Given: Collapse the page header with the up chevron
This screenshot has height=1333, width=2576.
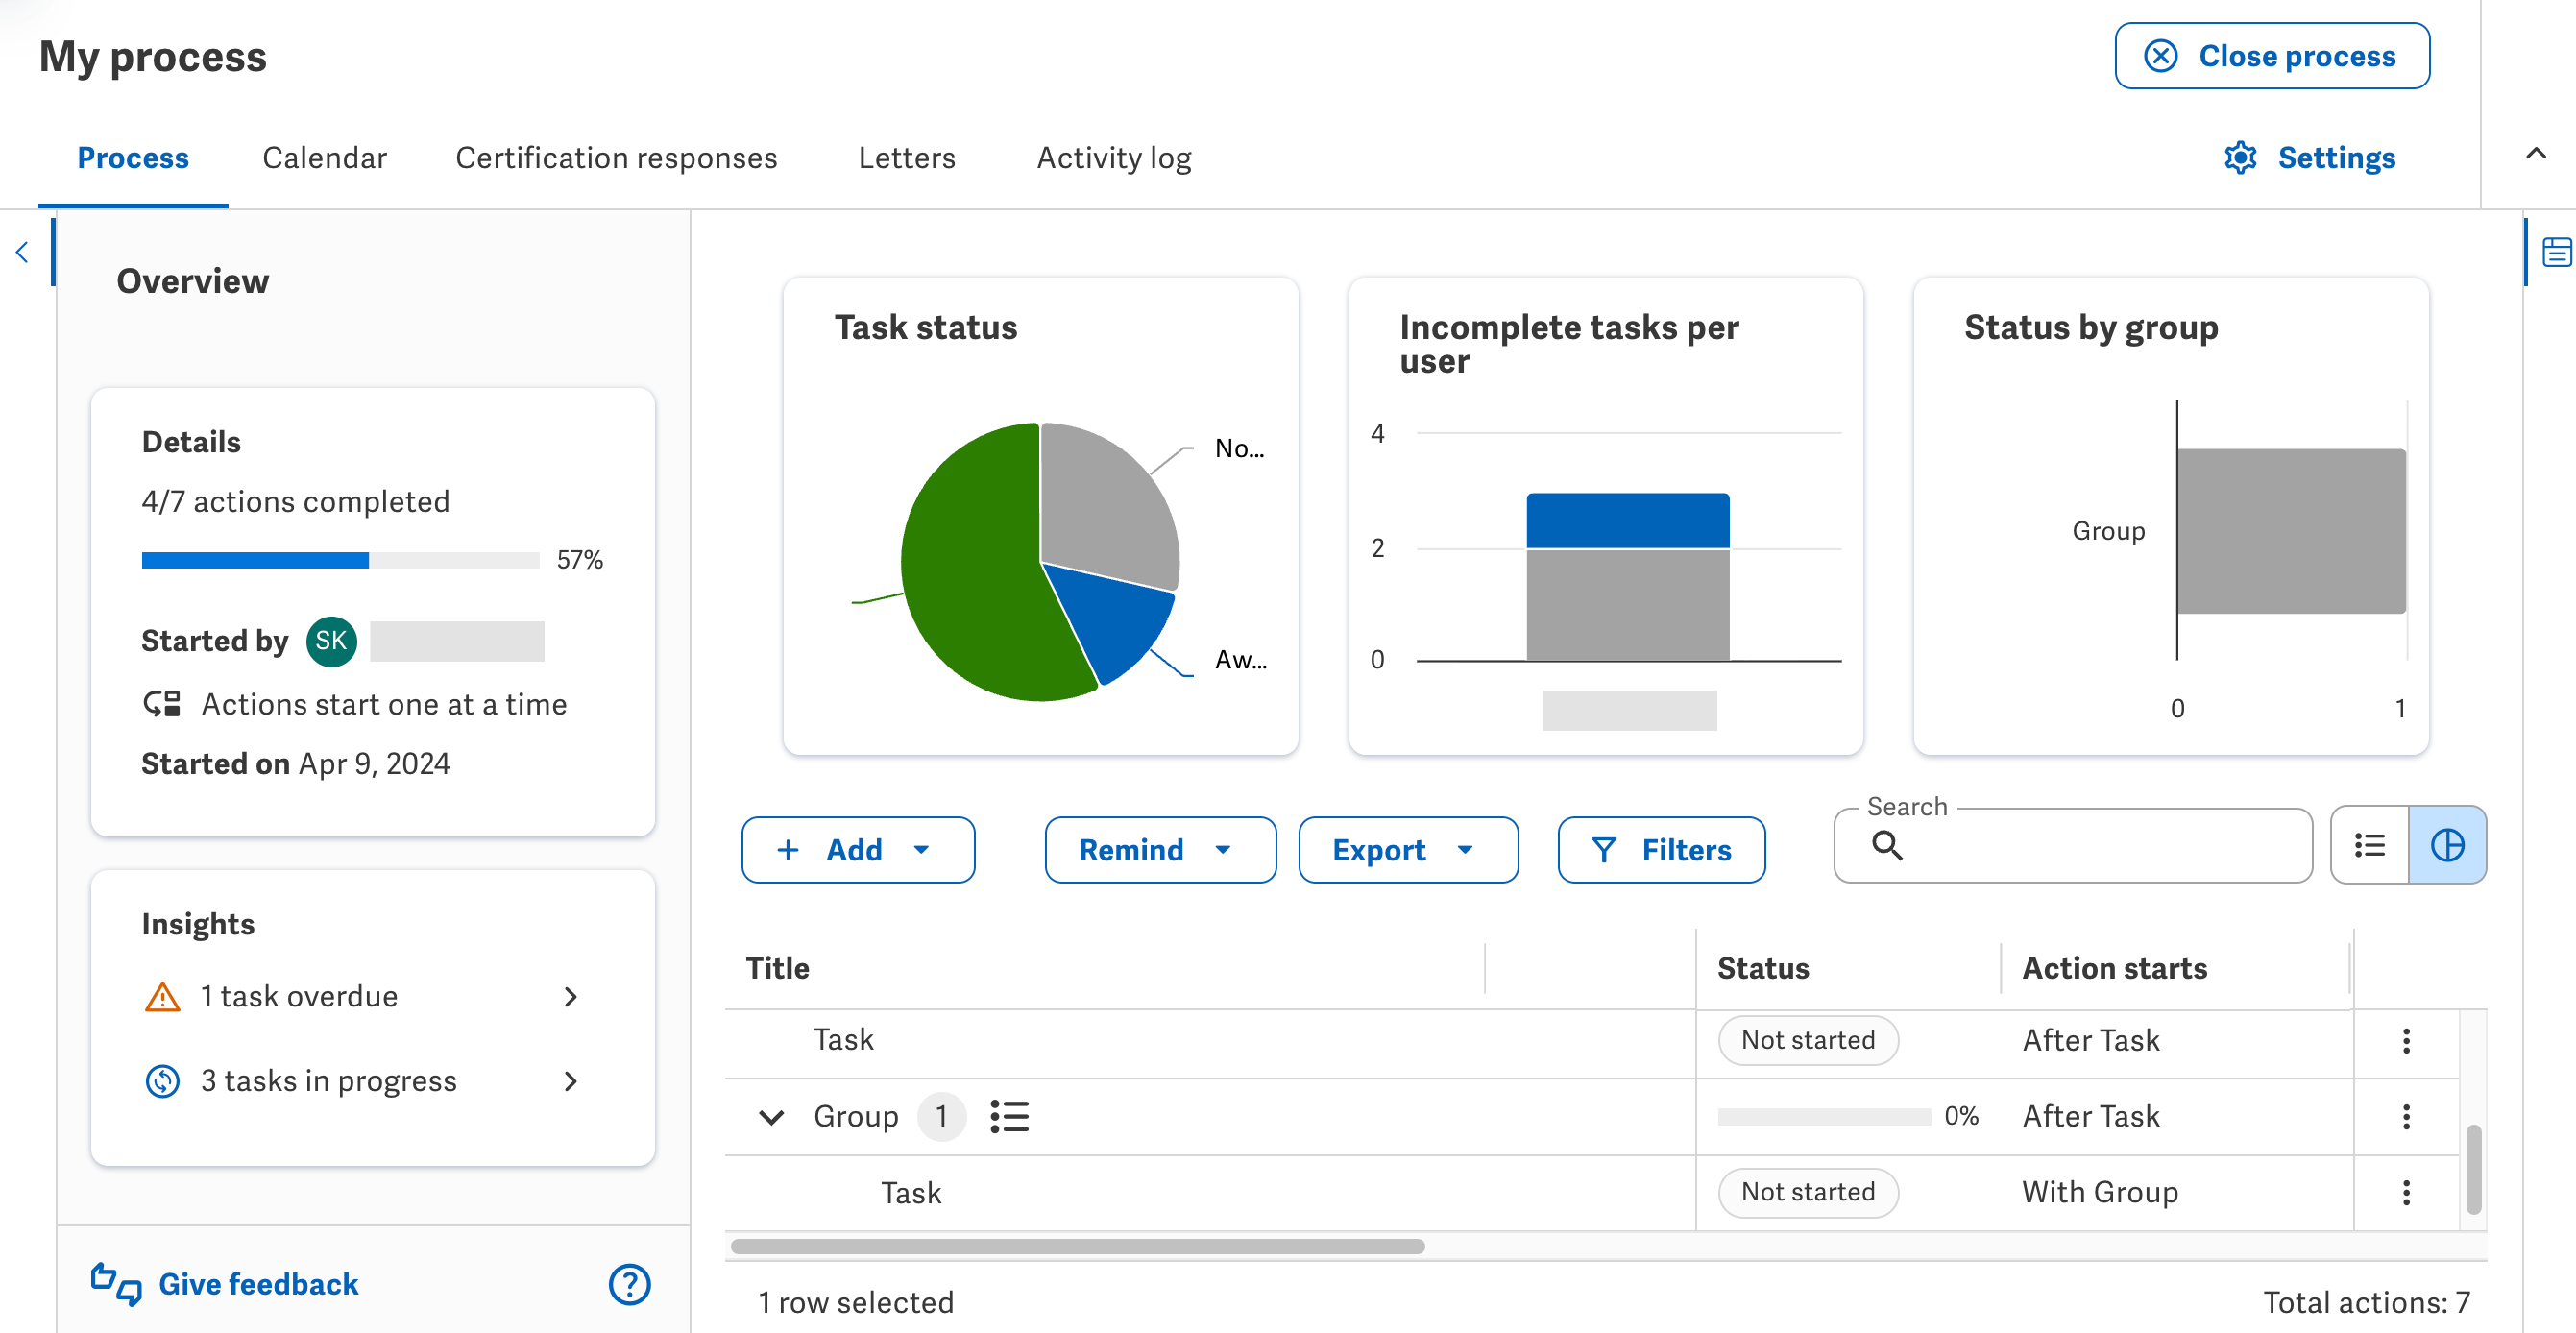Looking at the screenshot, I should 2536,154.
